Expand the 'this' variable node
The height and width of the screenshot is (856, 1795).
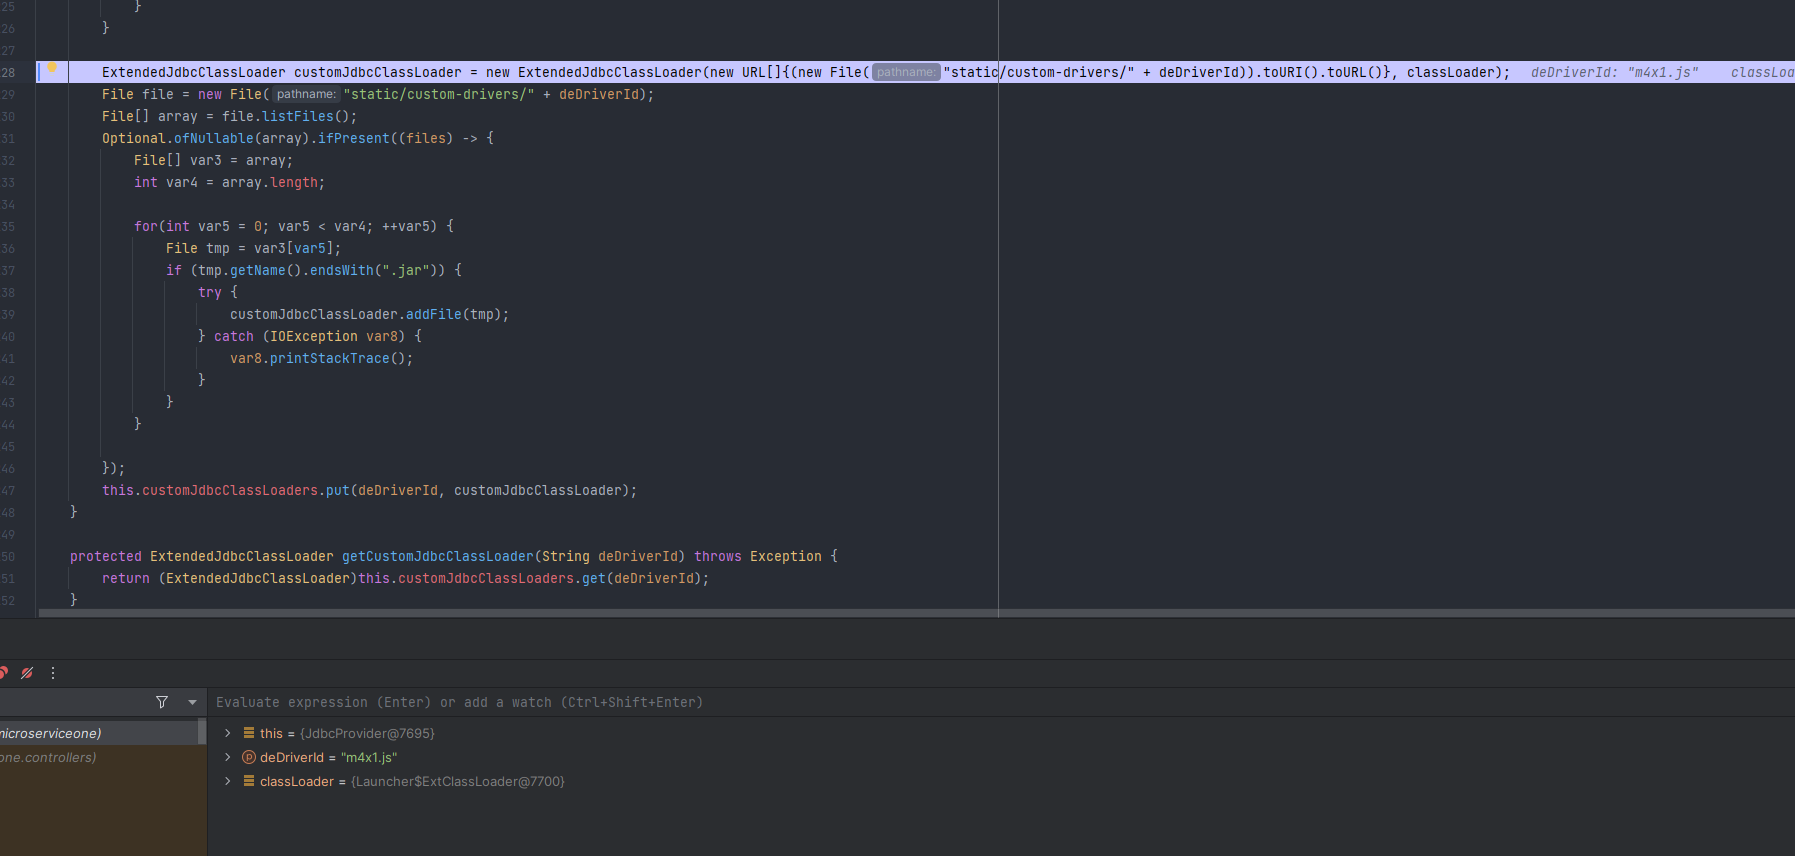click(228, 733)
